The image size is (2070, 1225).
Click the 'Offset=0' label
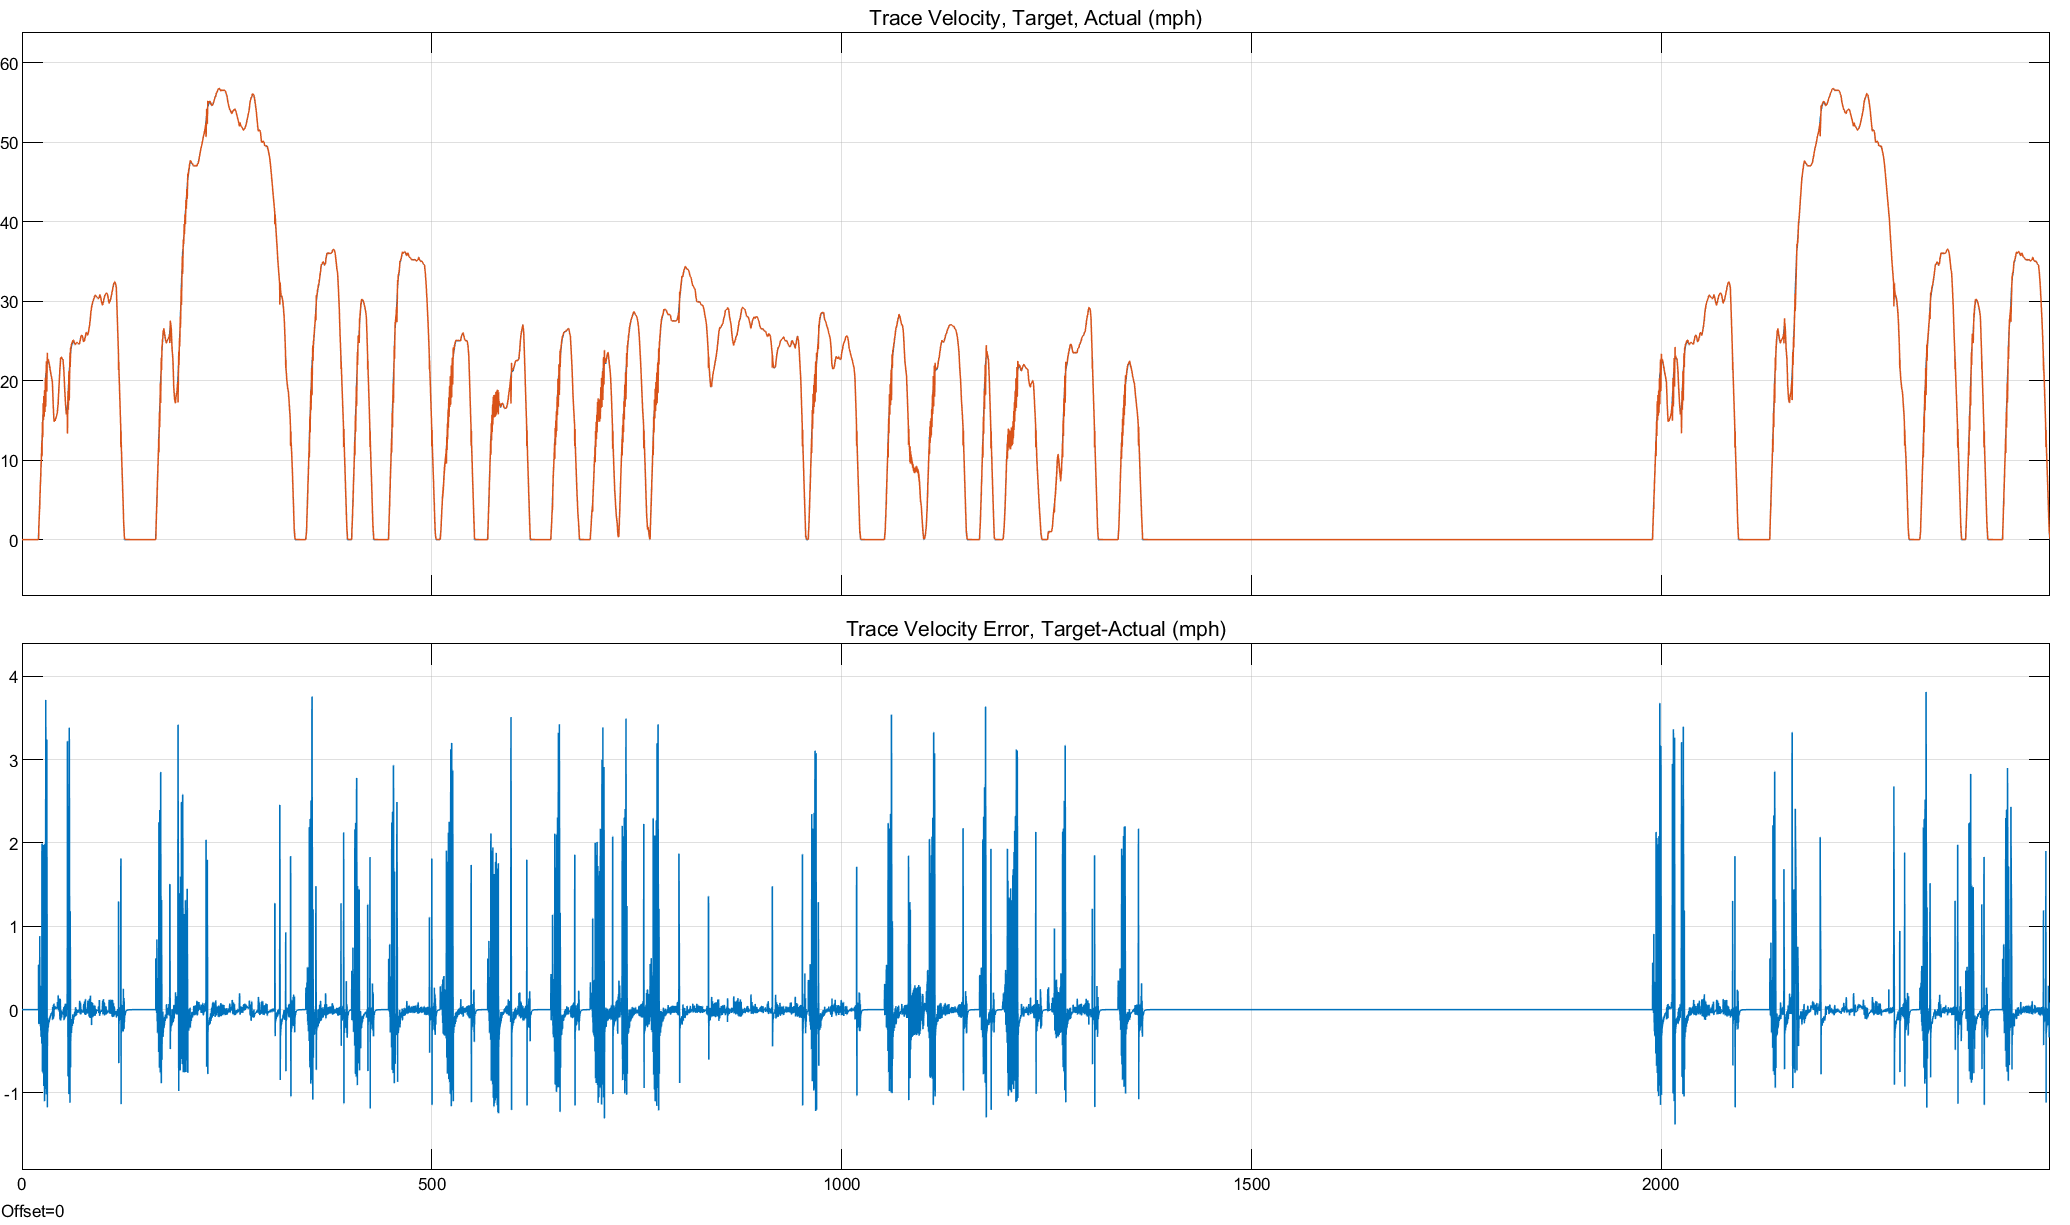click(x=32, y=1211)
